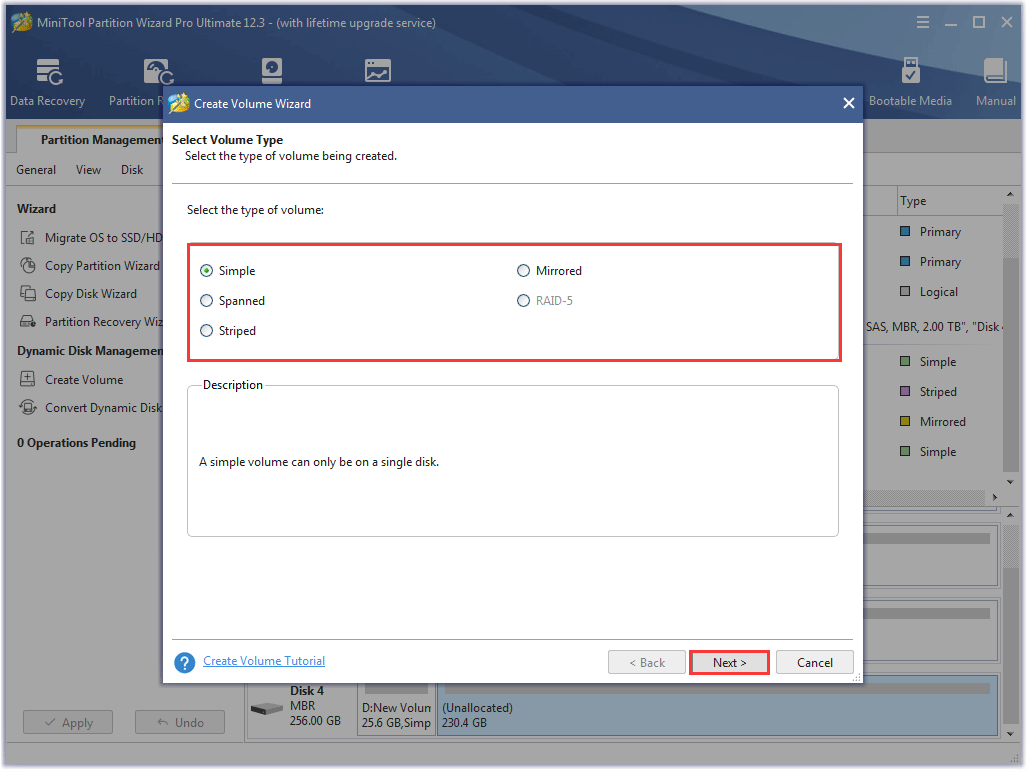Image resolution: width=1029 pixels, height=772 pixels.
Task: Click the Disk Benchmark toolbar icon
Action: pyautogui.click(x=272, y=71)
